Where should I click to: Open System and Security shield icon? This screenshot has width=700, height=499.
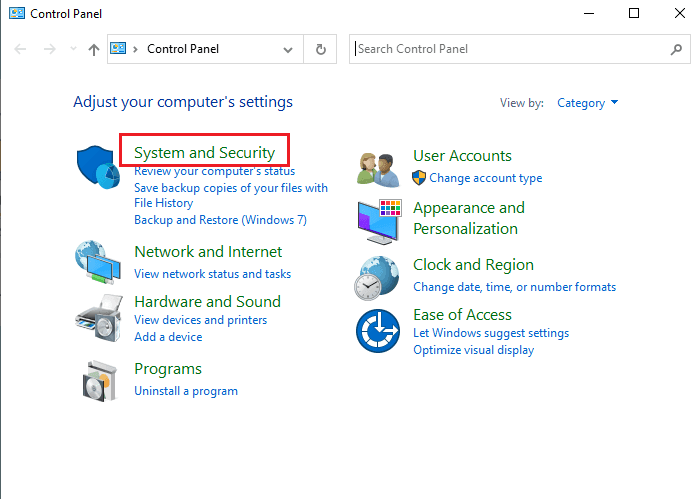(98, 167)
